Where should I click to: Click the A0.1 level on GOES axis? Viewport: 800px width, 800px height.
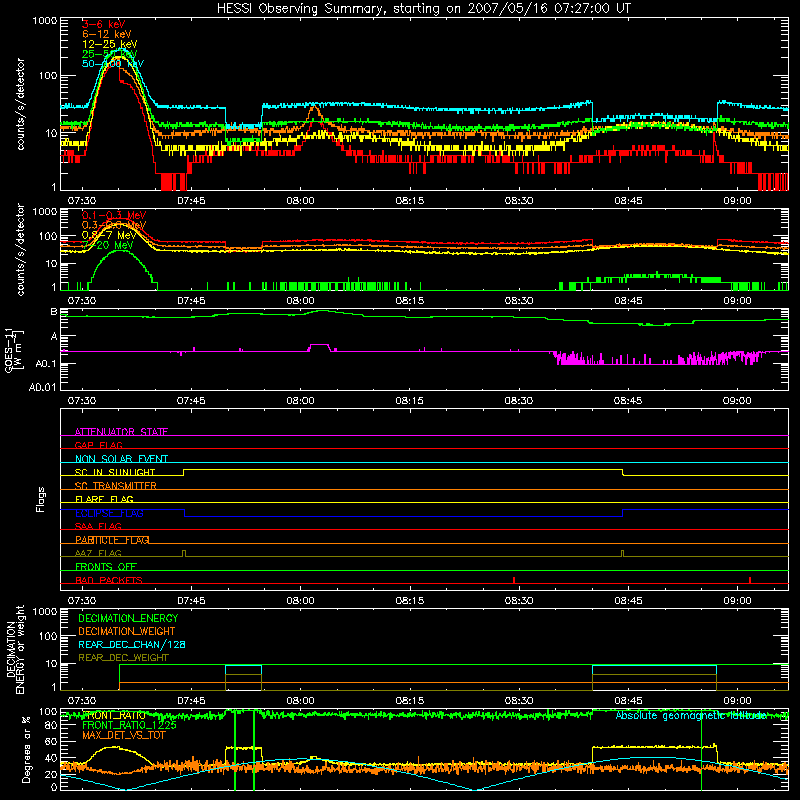pos(46,364)
